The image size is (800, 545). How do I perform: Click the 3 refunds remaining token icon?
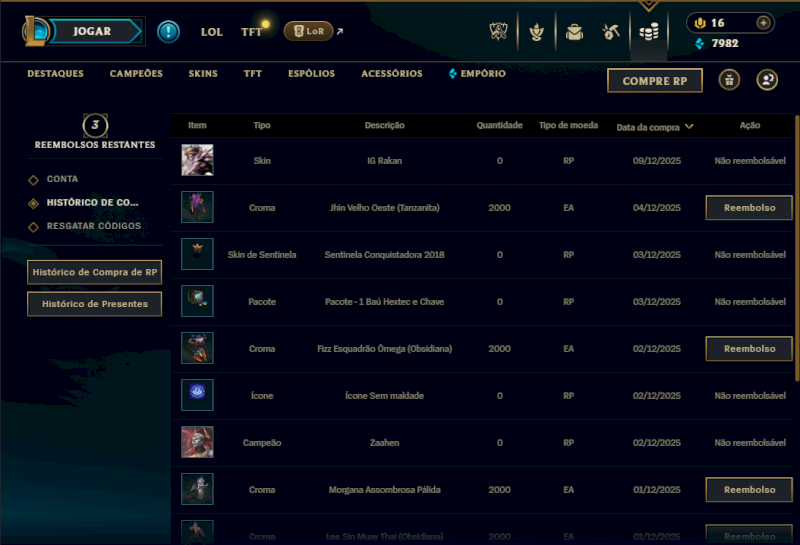click(95, 125)
